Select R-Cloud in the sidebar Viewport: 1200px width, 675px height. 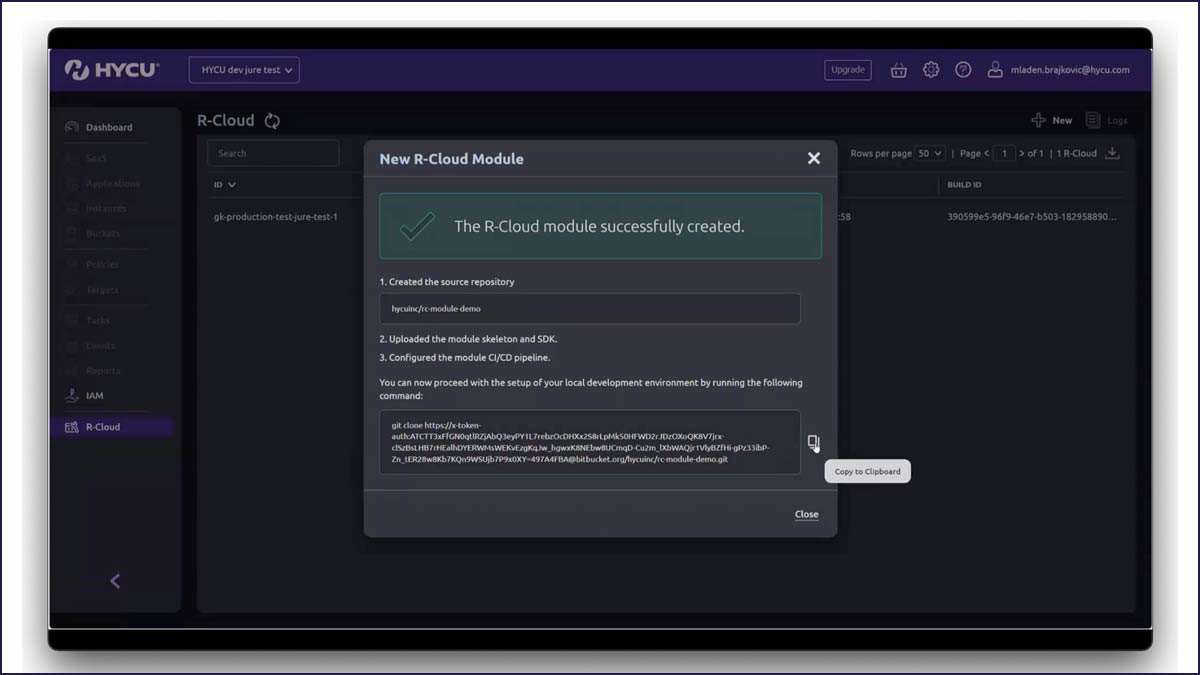[x=102, y=427]
